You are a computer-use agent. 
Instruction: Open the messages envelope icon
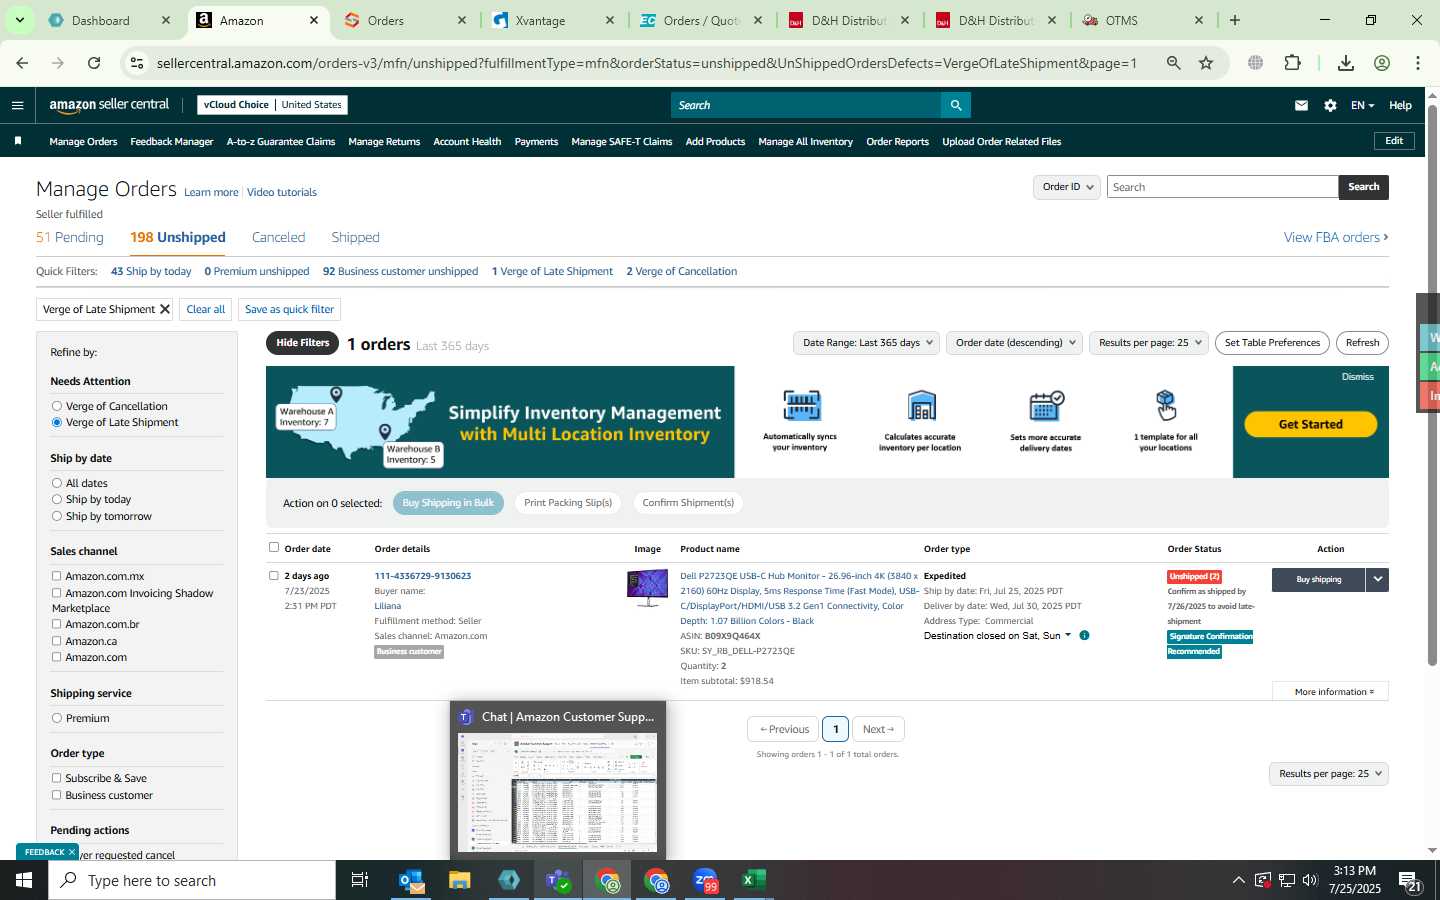coord(1301,105)
